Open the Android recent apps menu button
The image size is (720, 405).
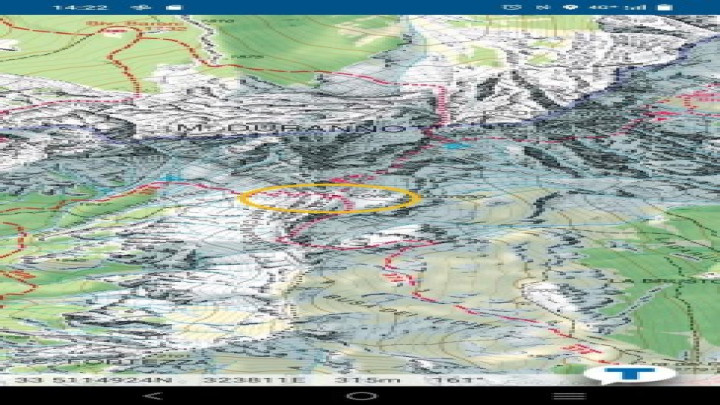(569, 396)
